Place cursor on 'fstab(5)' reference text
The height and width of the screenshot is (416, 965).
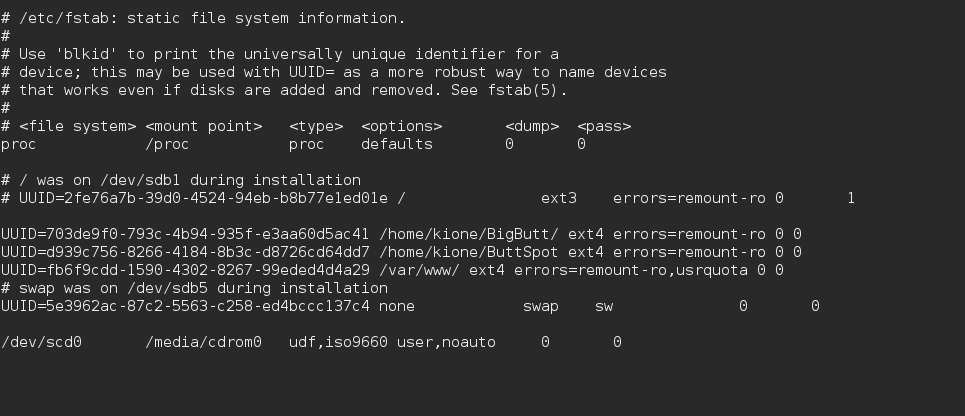click(531, 90)
